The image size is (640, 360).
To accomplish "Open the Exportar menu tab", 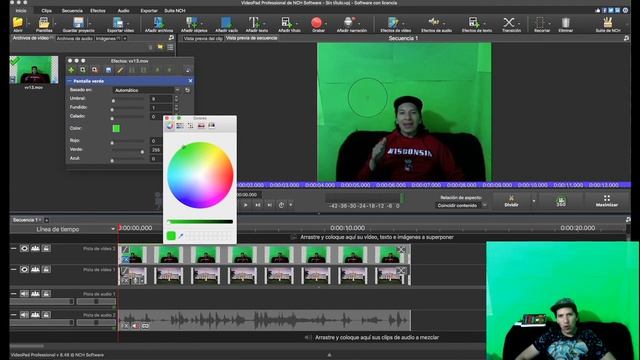I will 149,11.
